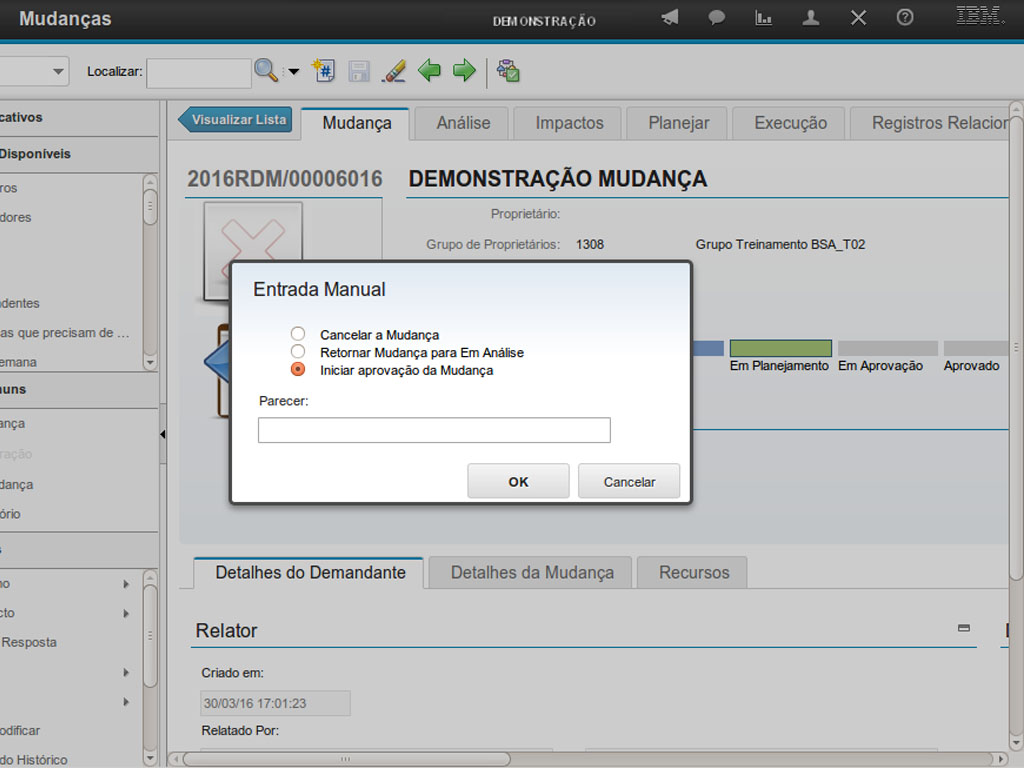Switch to the Análise tab
The image size is (1024, 768).
(x=463, y=123)
